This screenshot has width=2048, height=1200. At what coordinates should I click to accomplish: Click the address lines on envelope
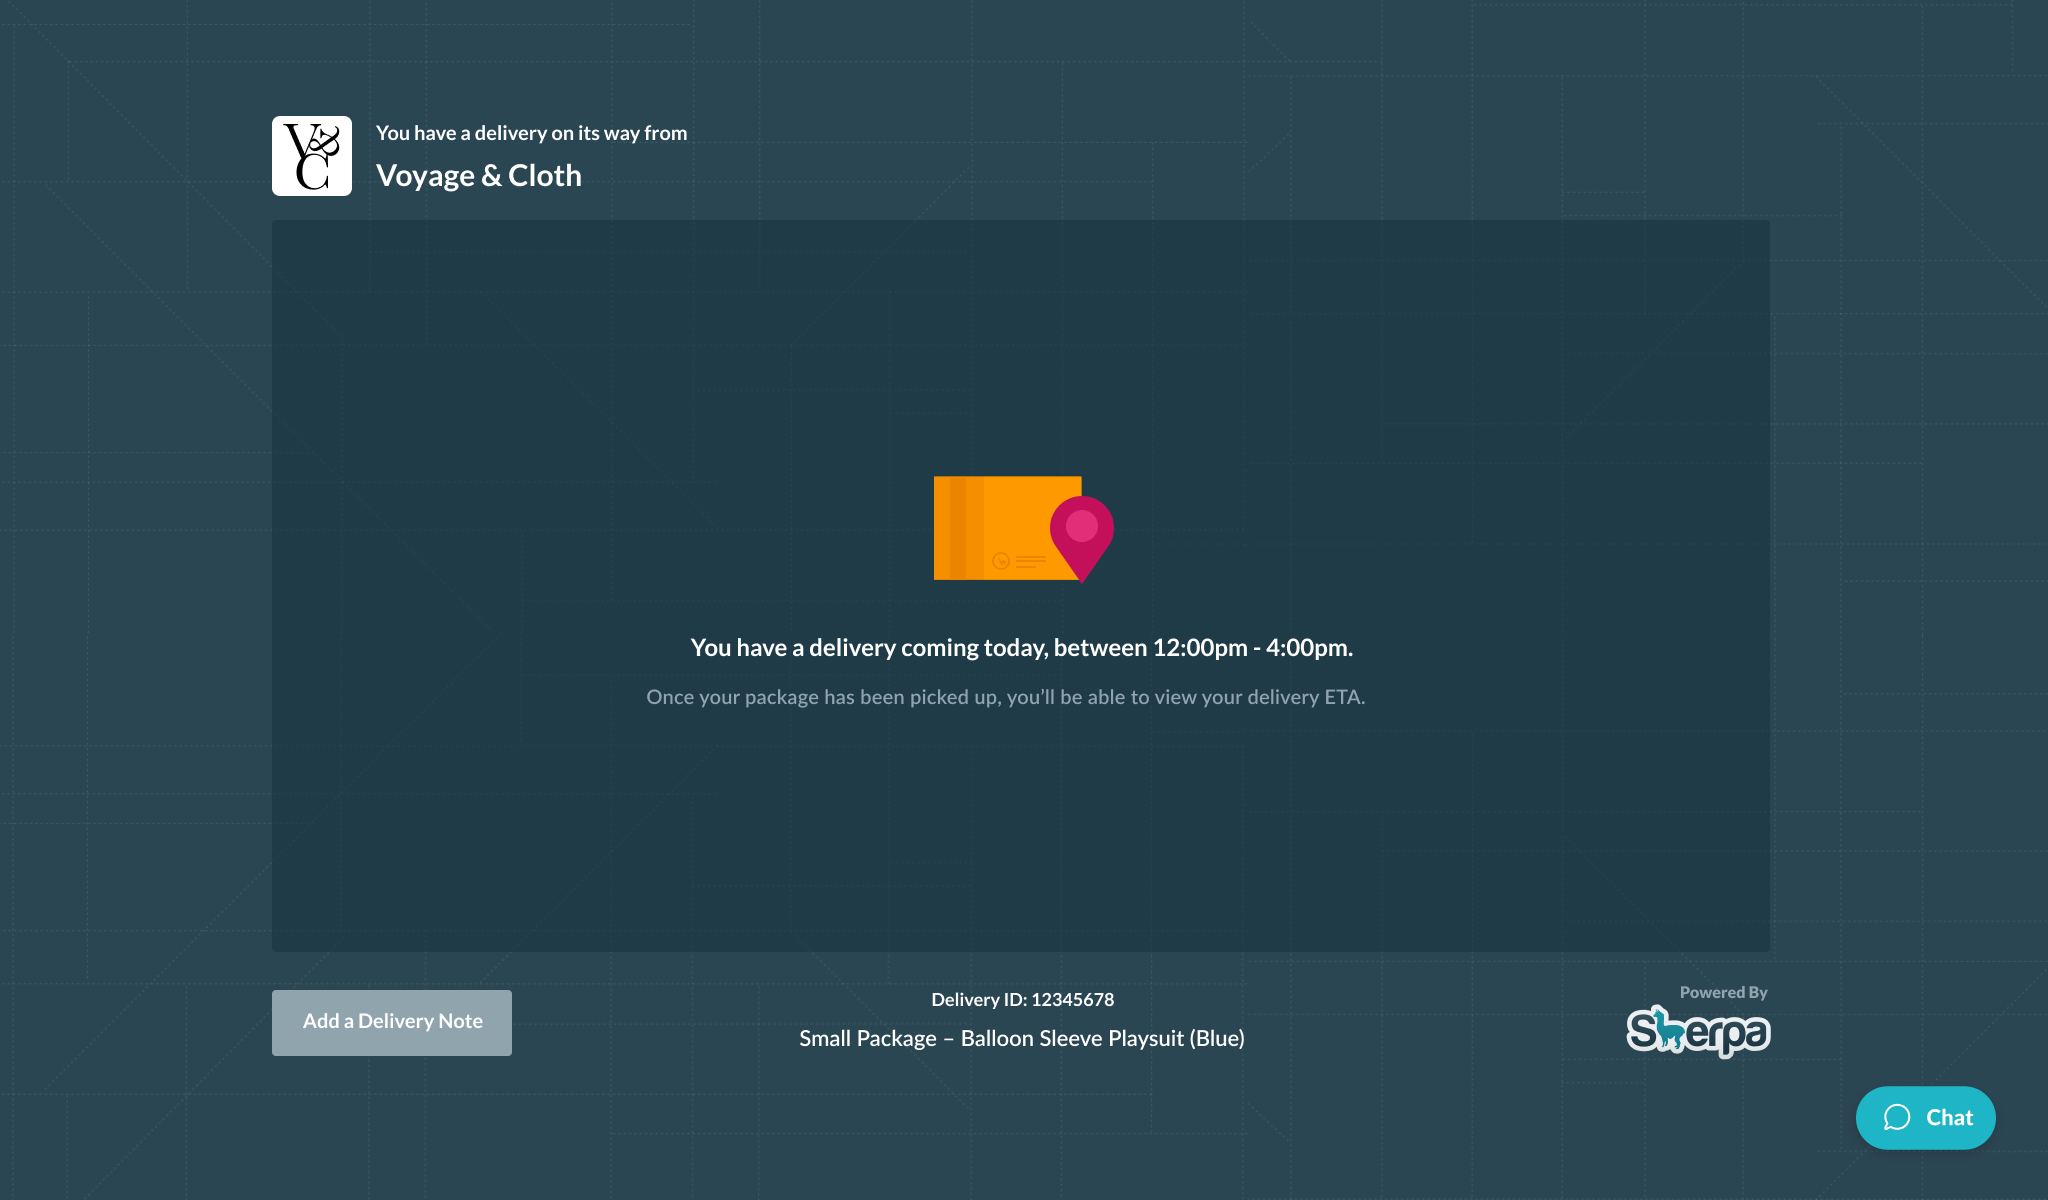pos(1030,562)
